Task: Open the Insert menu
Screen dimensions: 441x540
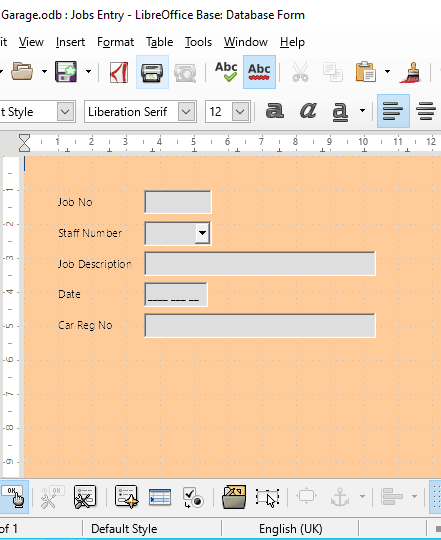Action: pyautogui.click(x=70, y=42)
